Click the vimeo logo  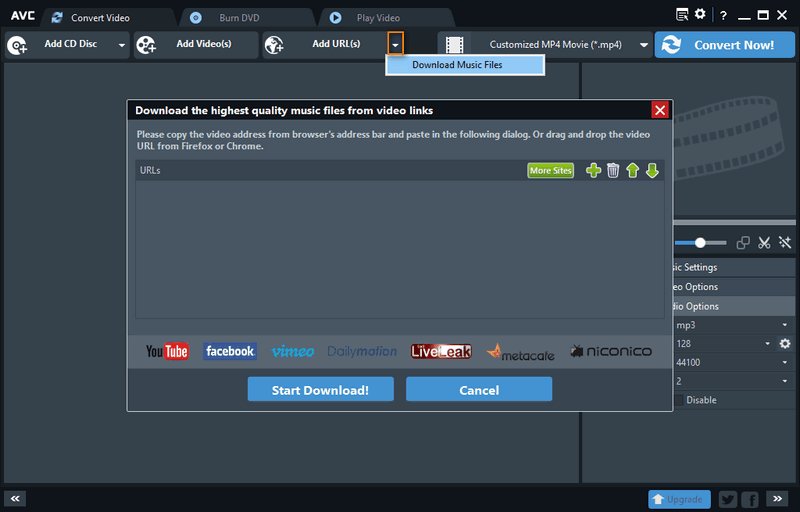[x=292, y=351]
